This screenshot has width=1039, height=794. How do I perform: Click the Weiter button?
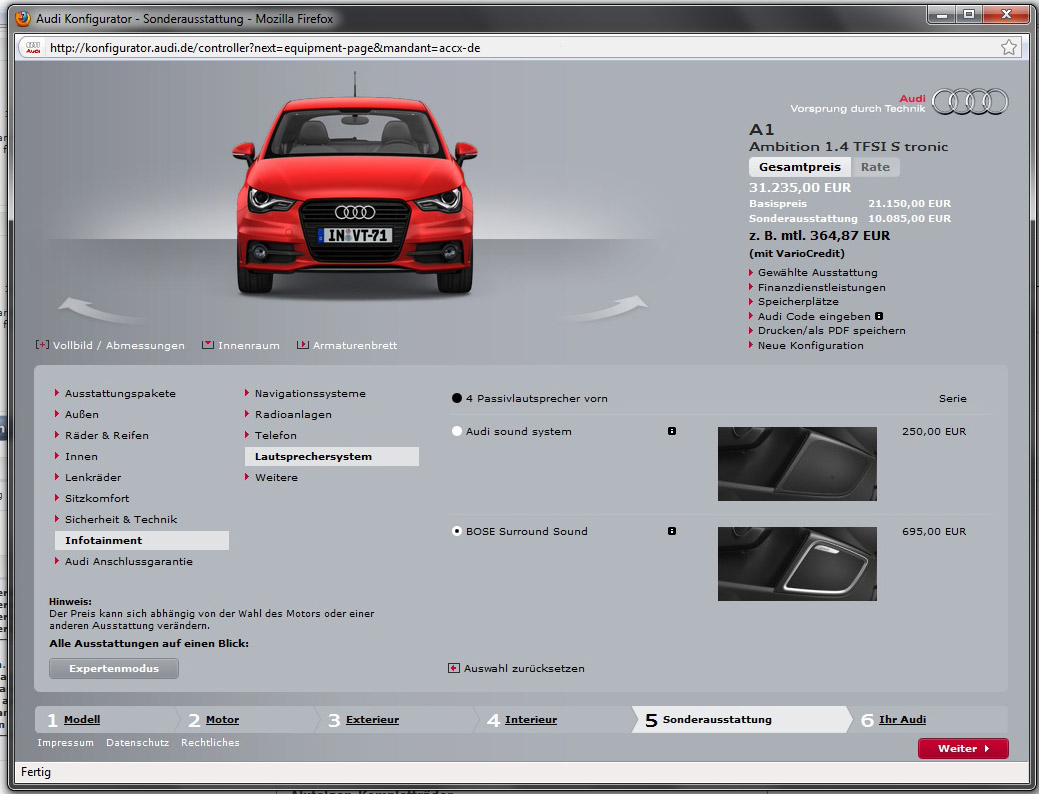click(x=963, y=748)
